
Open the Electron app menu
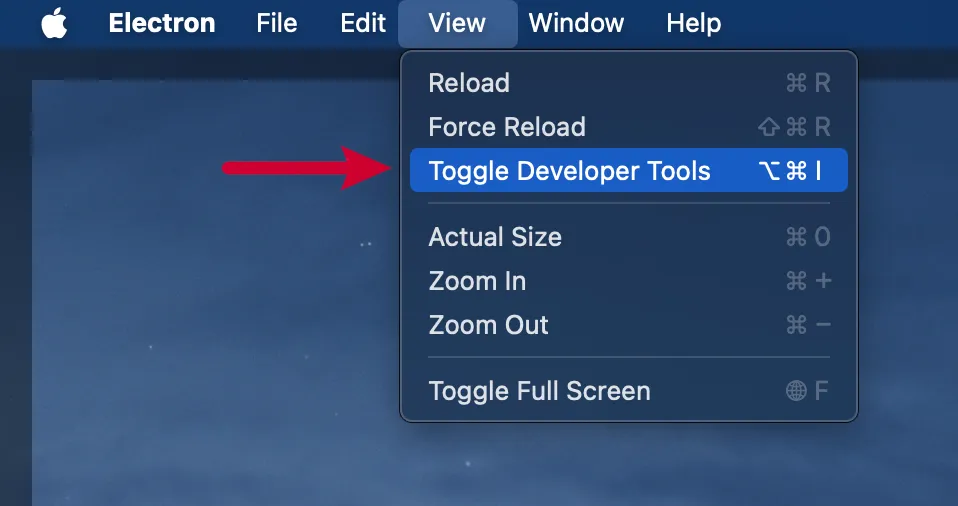(x=161, y=23)
